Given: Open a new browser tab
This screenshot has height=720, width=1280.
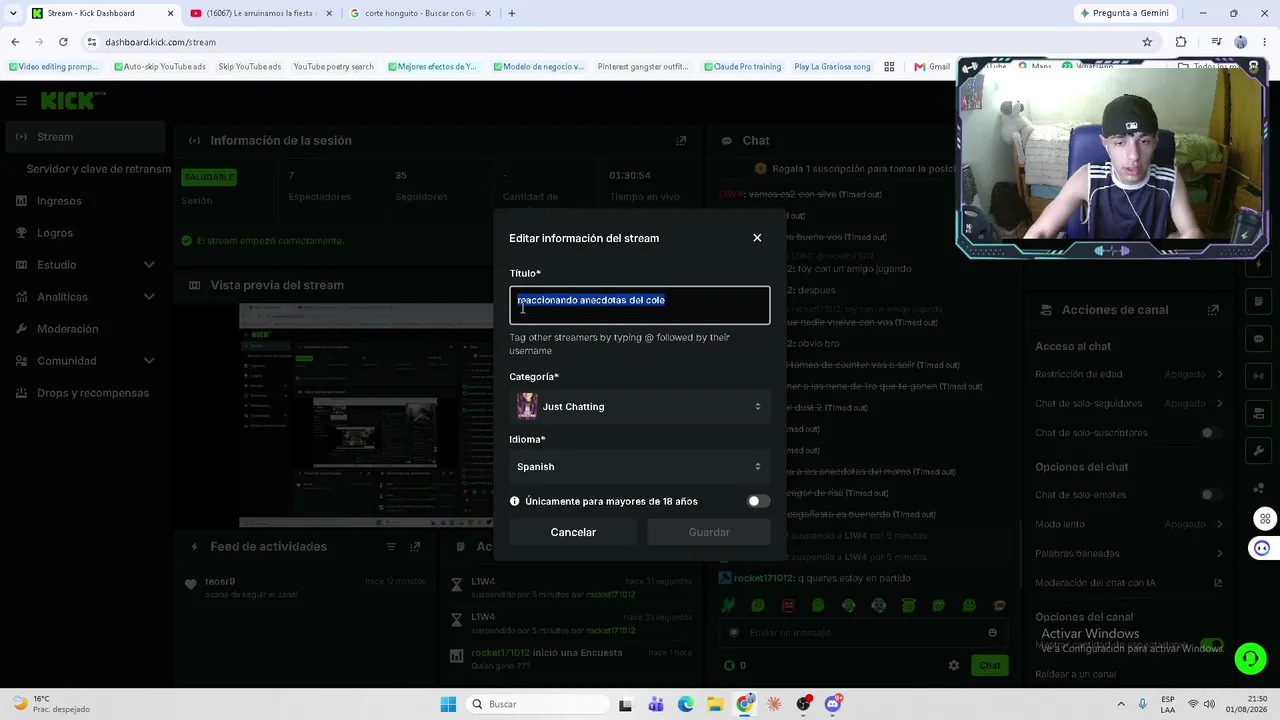Looking at the screenshot, I should (512, 13).
